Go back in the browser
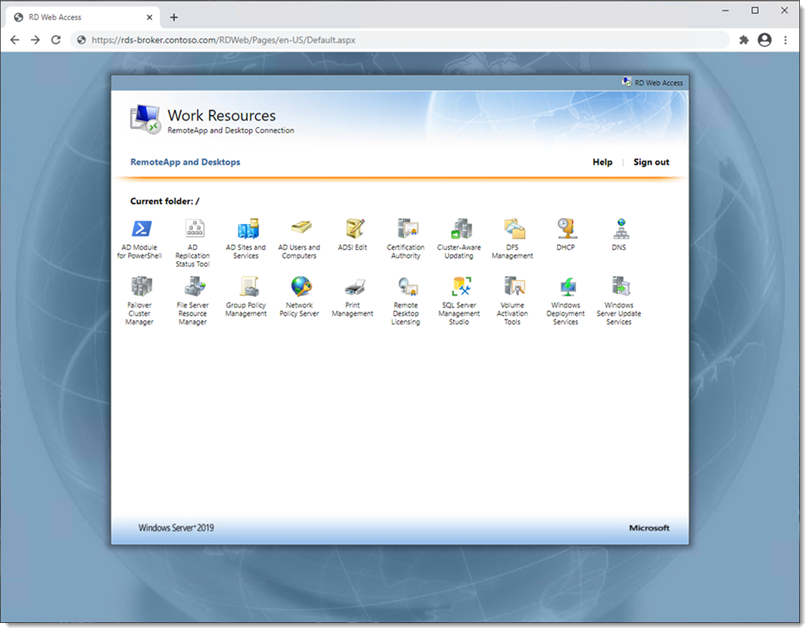The height and width of the screenshot is (633, 810). coord(15,40)
